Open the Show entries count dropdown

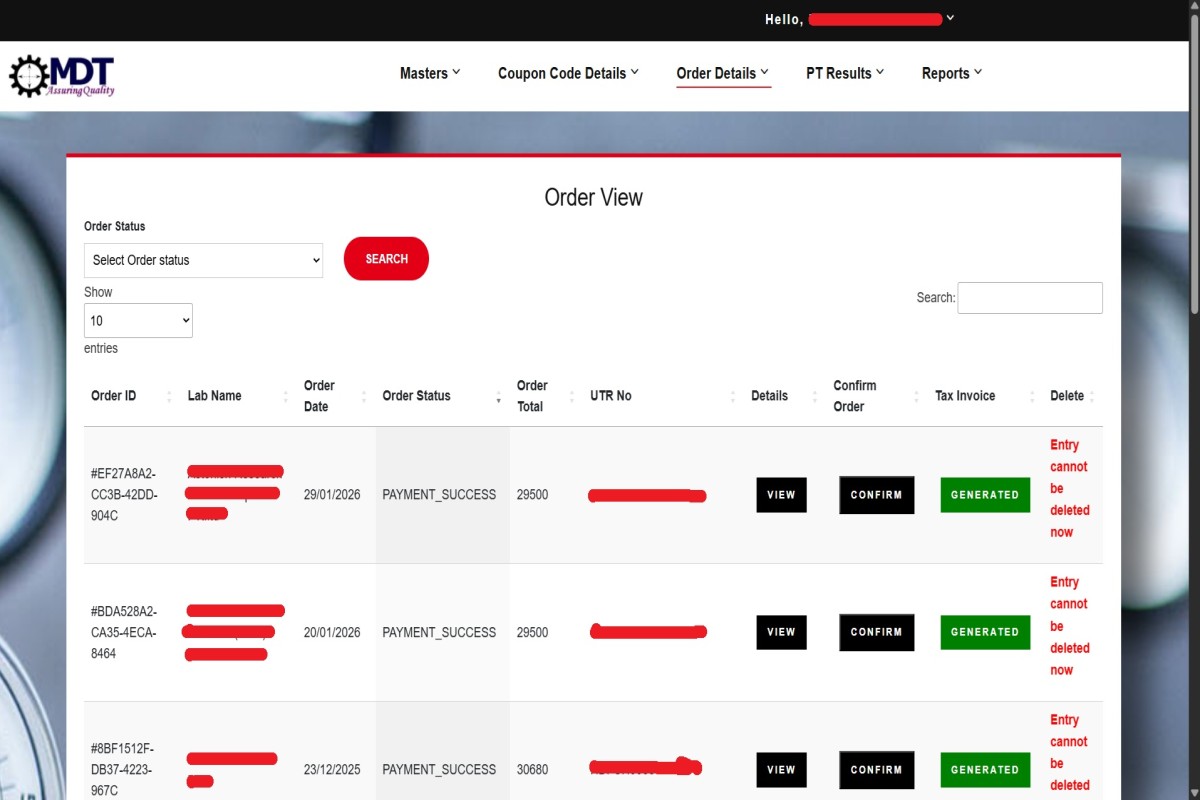[x=138, y=321]
